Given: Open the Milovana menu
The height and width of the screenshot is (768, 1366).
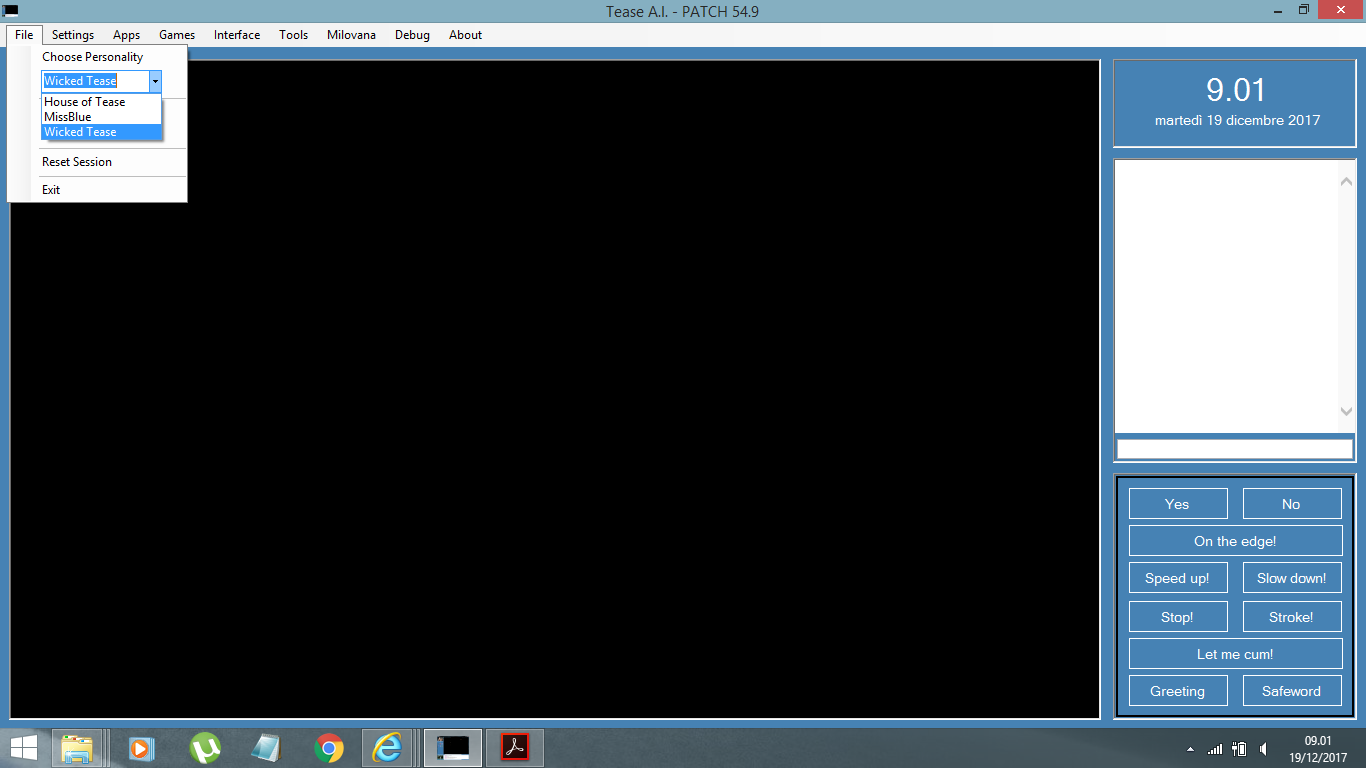Looking at the screenshot, I should click(x=351, y=35).
